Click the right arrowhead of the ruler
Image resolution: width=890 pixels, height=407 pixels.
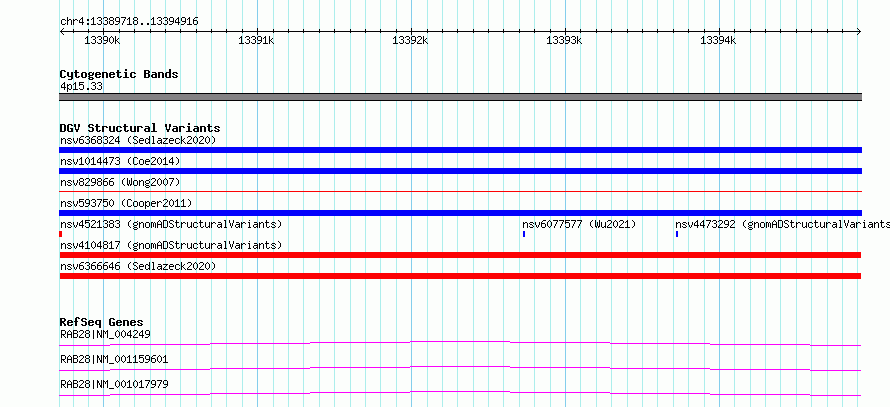[859, 31]
